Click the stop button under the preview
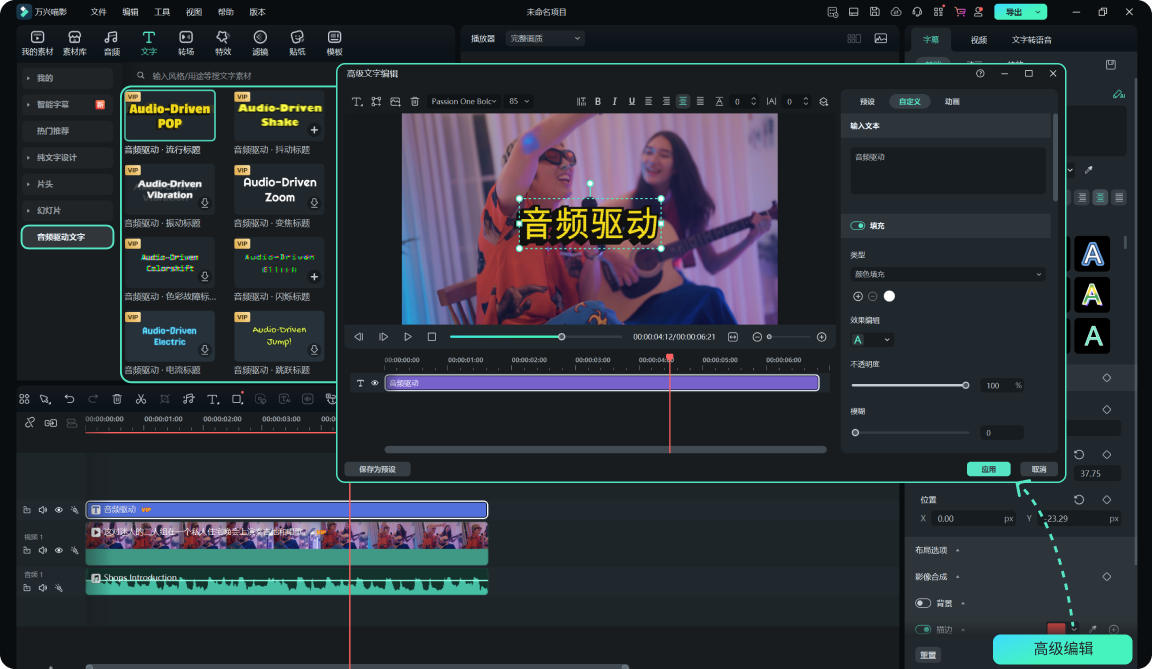 pos(432,337)
